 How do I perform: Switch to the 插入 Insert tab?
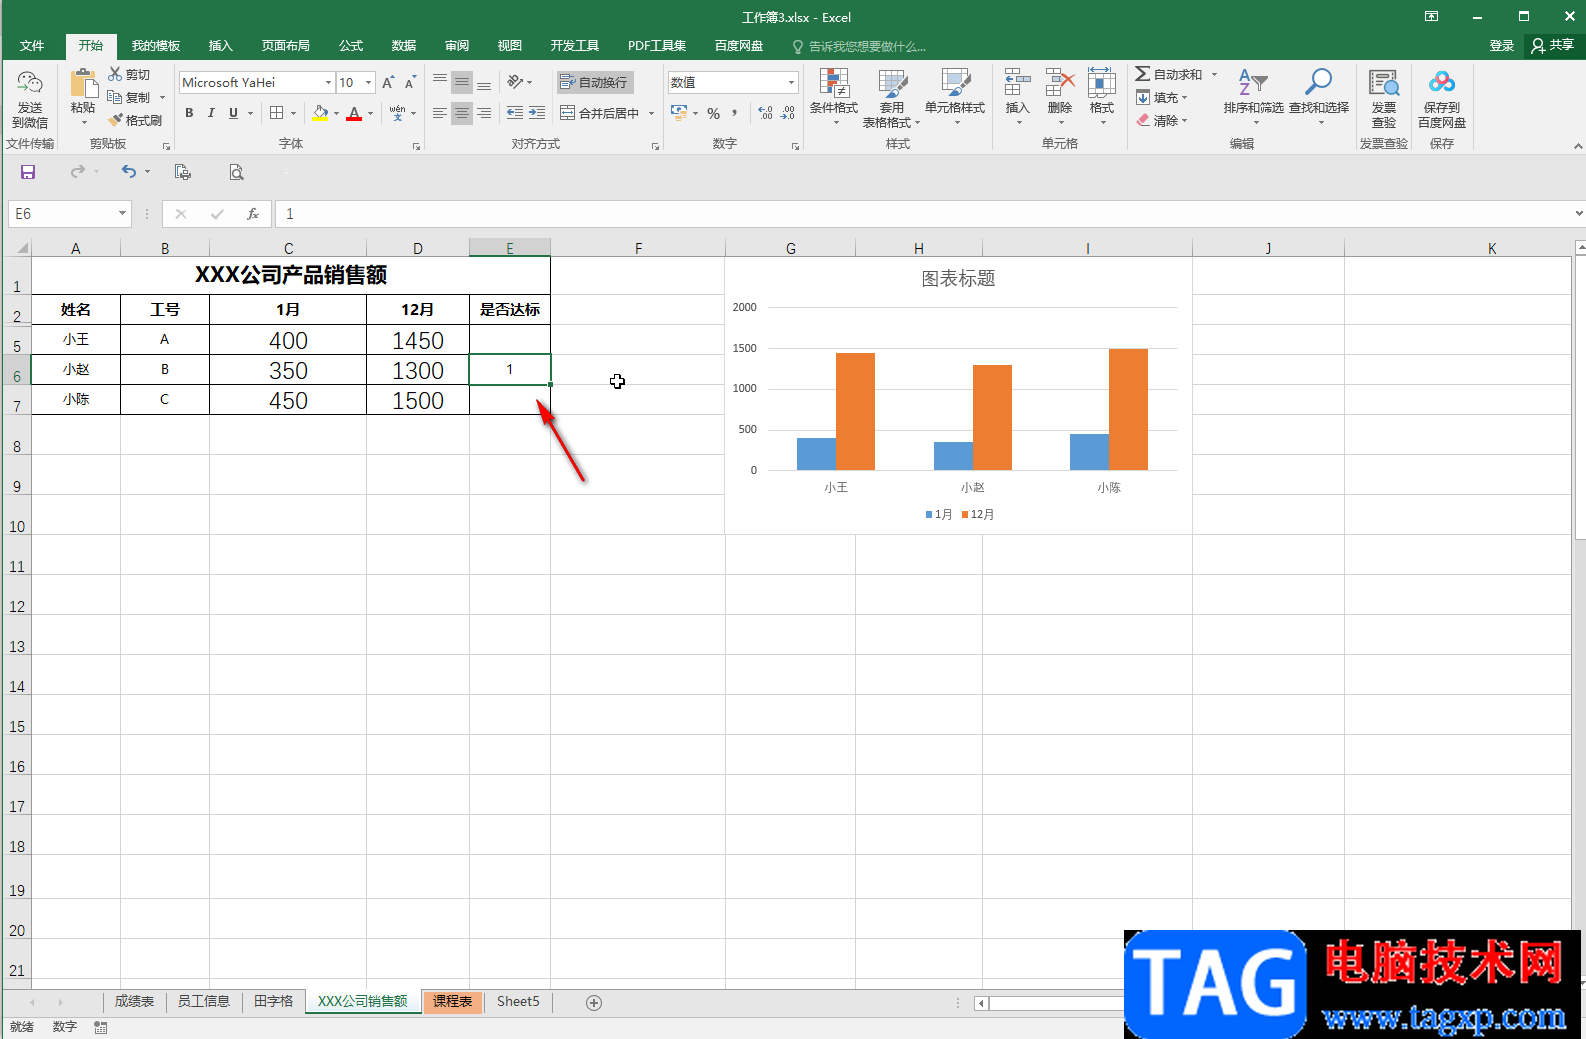[x=220, y=45]
